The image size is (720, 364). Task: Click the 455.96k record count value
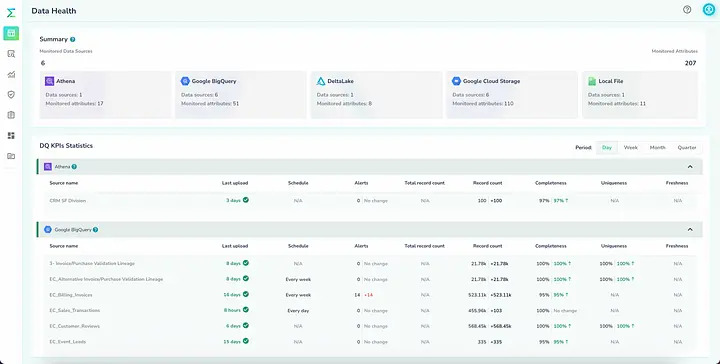pos(477,310)
